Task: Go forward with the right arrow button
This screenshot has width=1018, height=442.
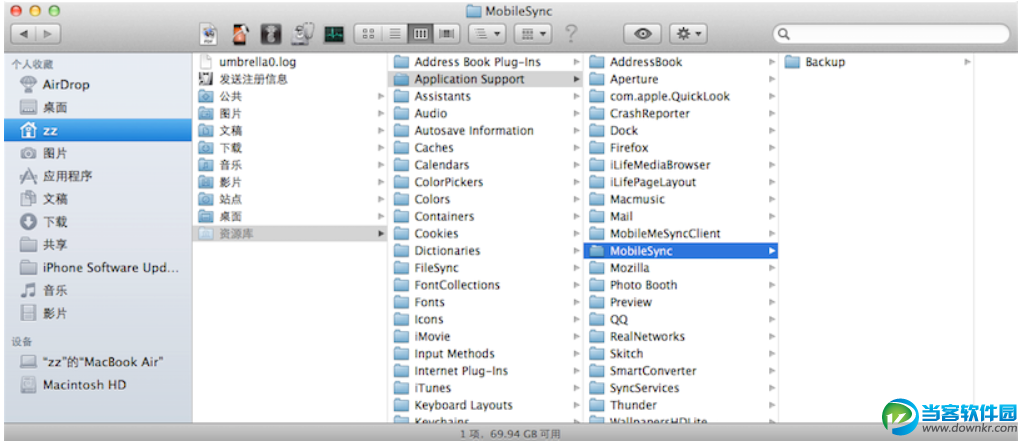Action: click(48, 34)
